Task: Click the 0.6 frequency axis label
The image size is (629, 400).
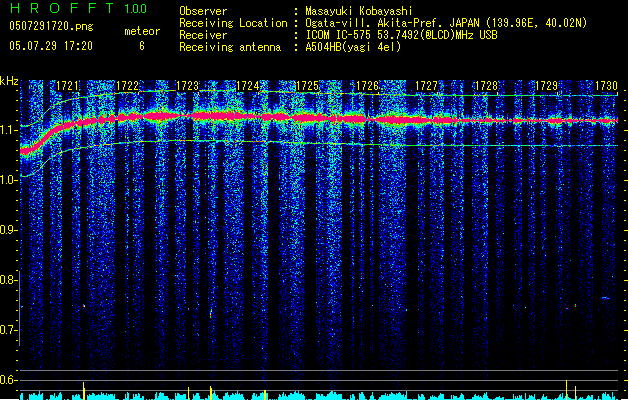Action: [8, 380]
